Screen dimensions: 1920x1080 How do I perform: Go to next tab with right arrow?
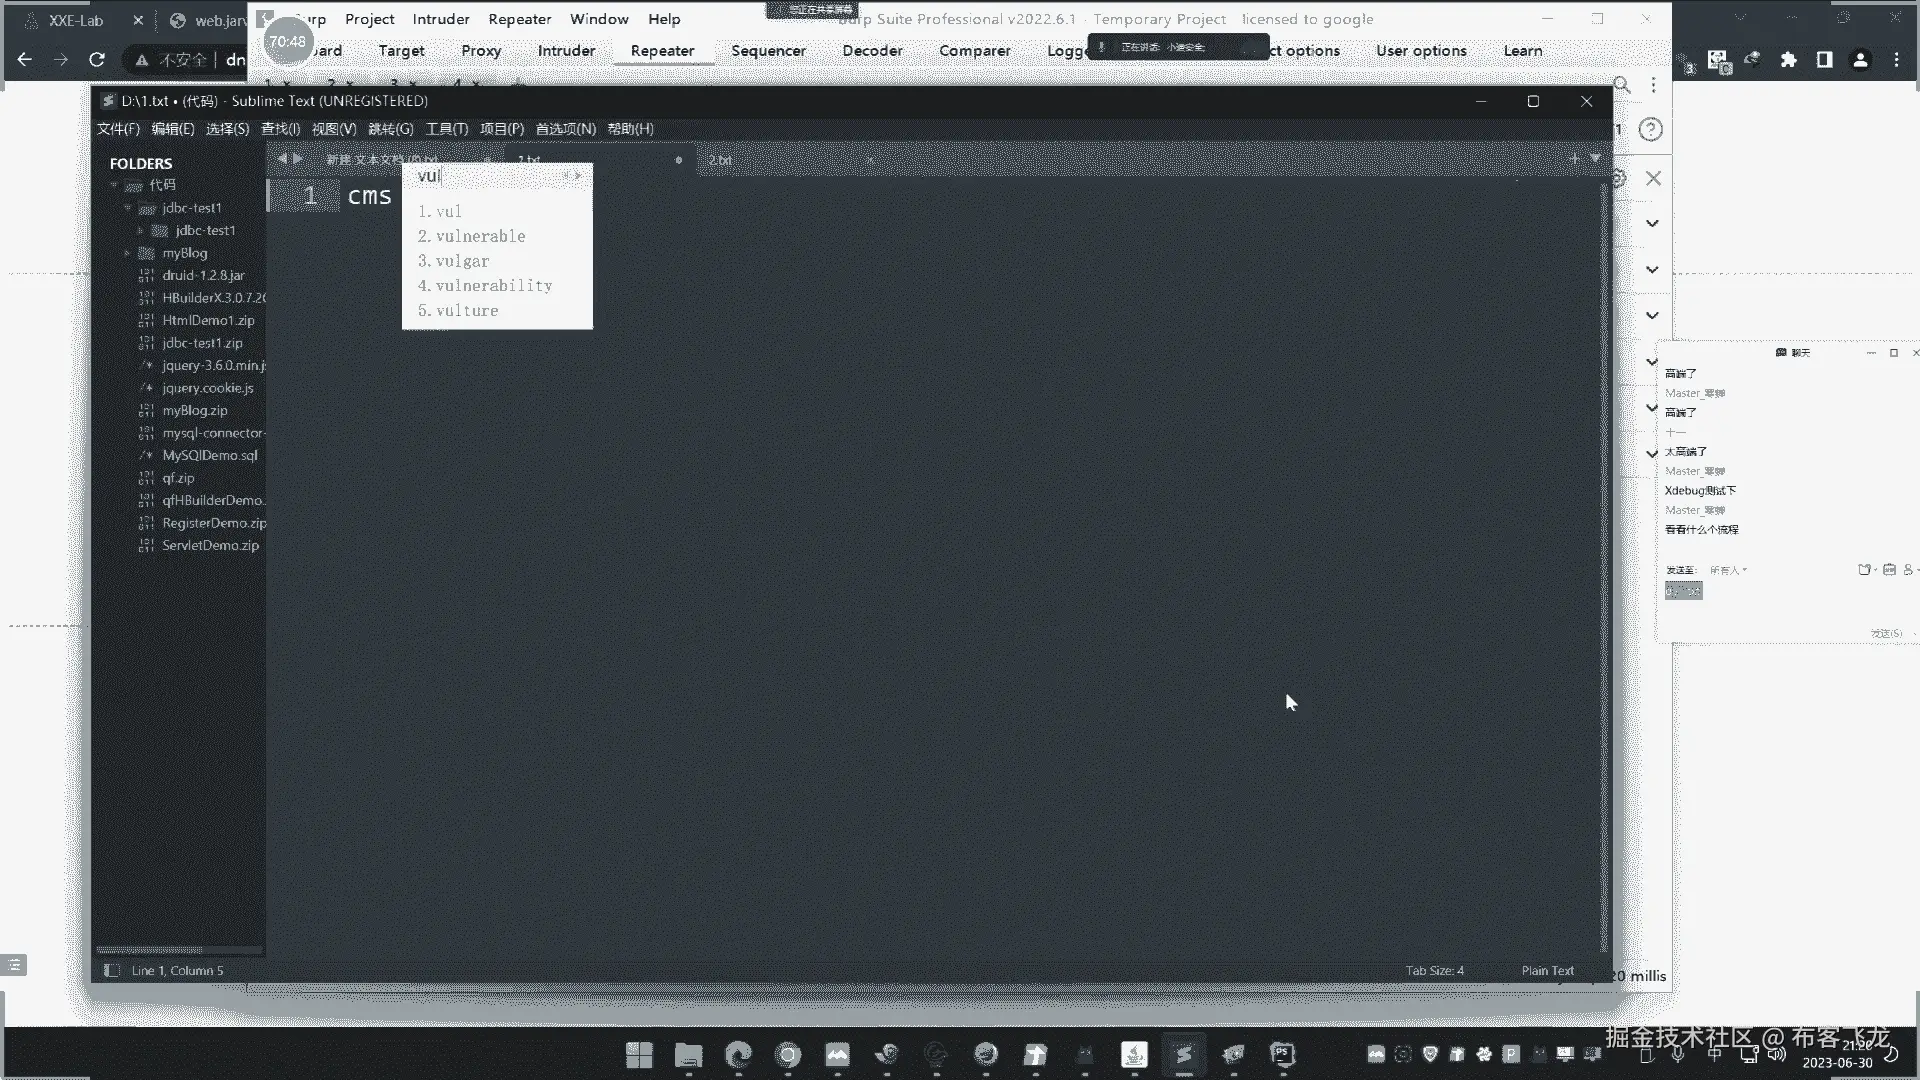point(298,159)
